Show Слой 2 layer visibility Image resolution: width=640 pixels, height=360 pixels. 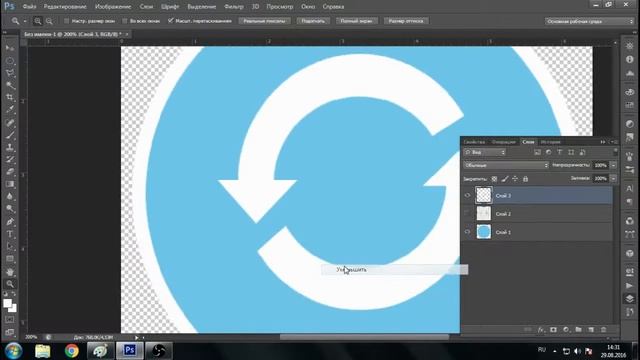pyautogui.click(x=467, y=213)
